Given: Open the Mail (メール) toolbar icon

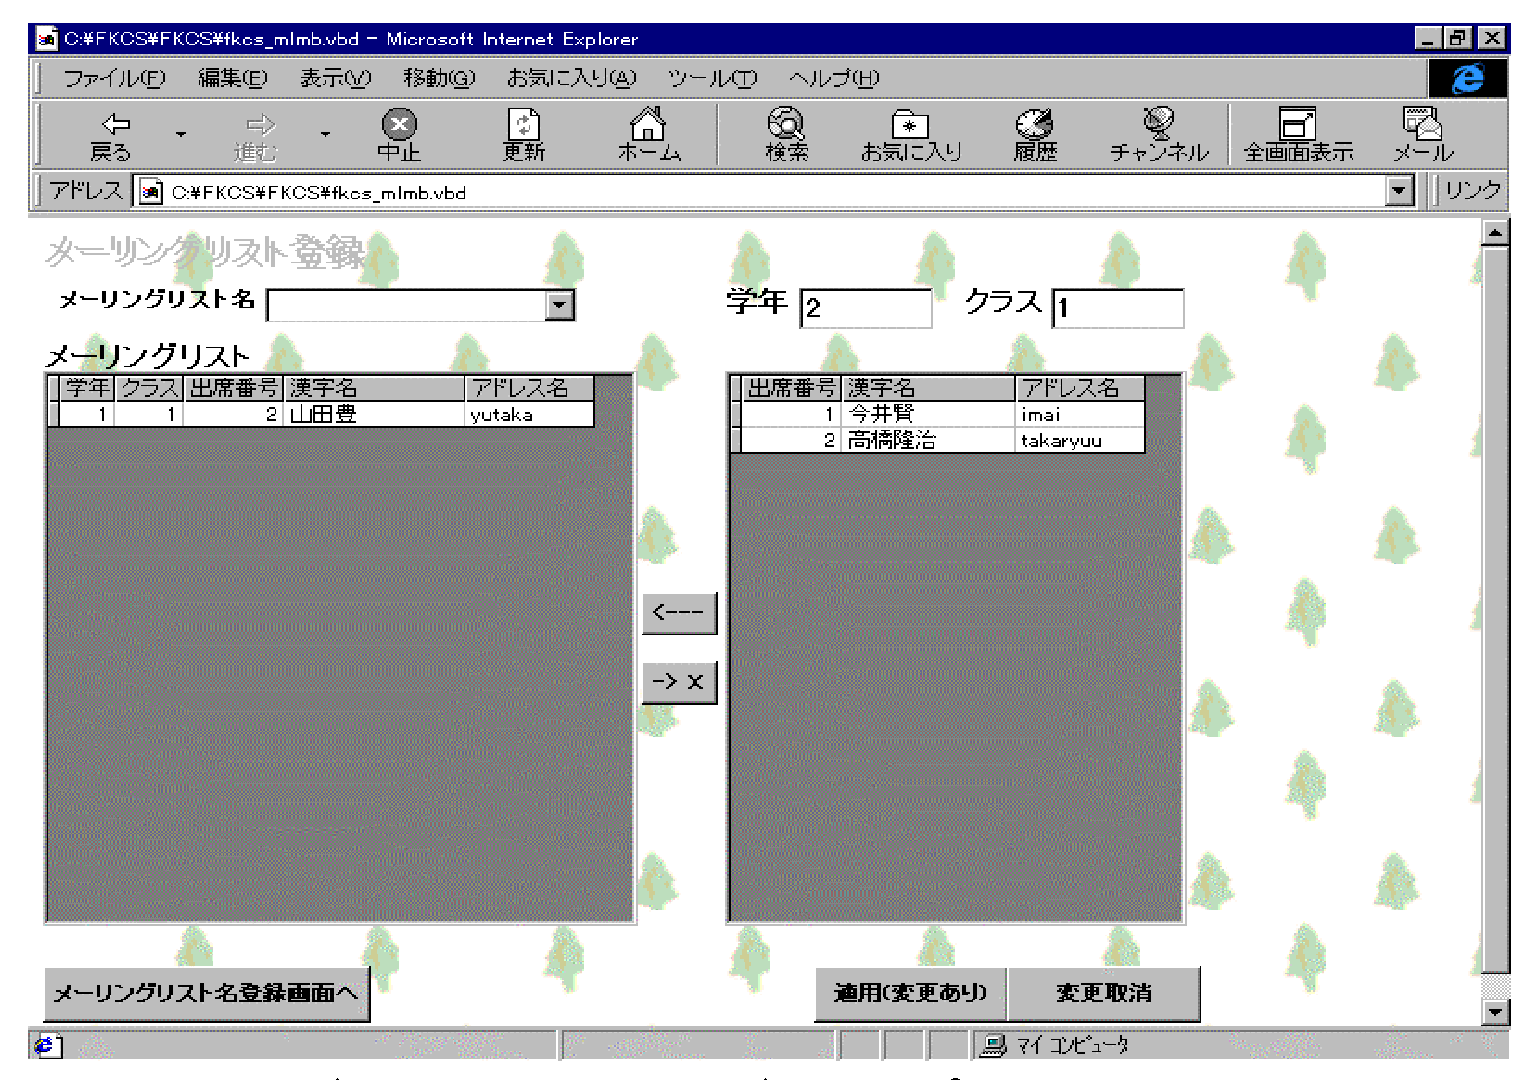Looking at the screenshot, I should coord(1422,135).
